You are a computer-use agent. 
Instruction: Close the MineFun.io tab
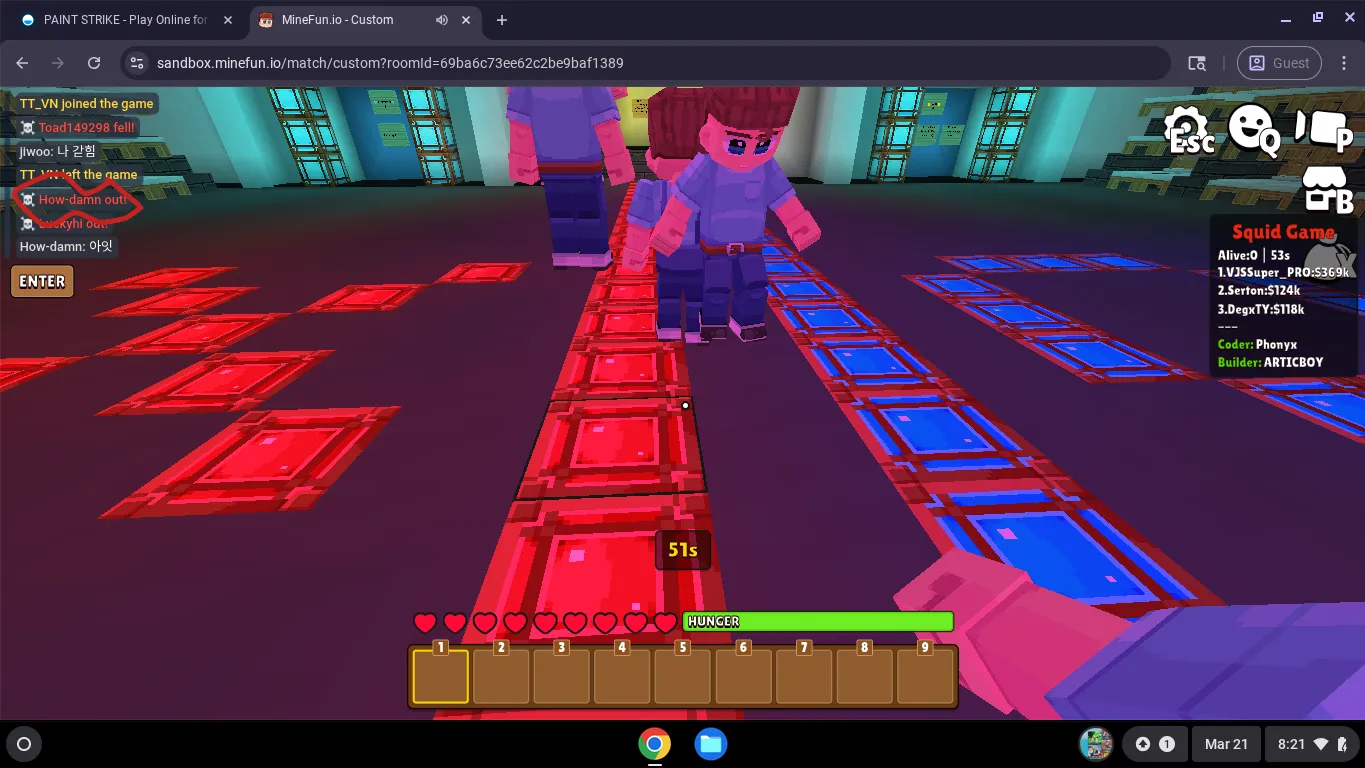point(468,20)
